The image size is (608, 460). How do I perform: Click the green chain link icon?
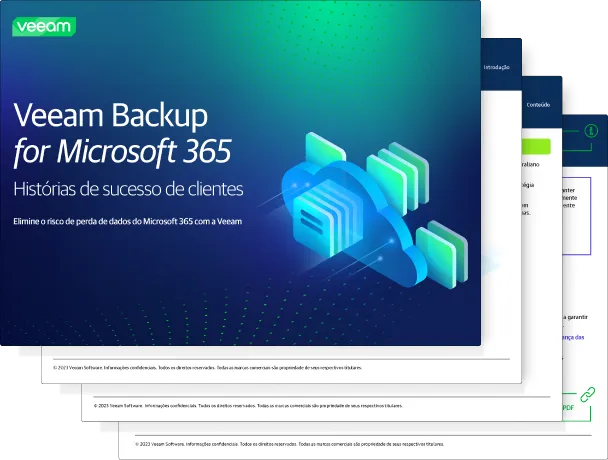(x=587, y=394)
